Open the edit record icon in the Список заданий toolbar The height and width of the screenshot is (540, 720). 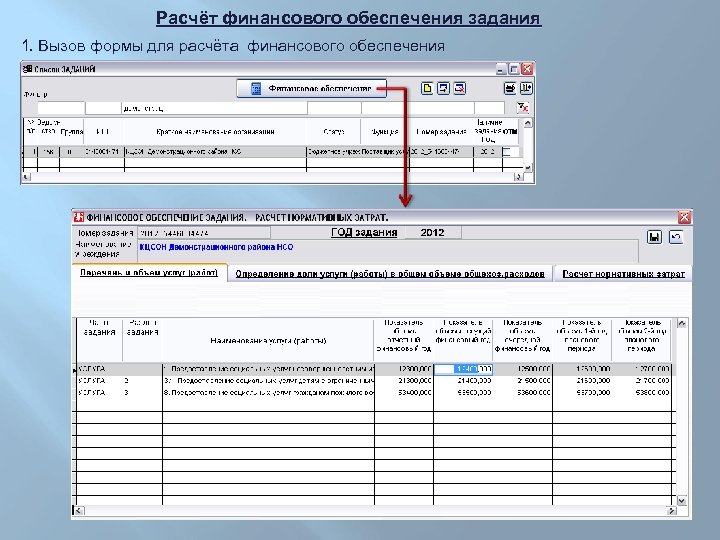click(x=443, y=88)
